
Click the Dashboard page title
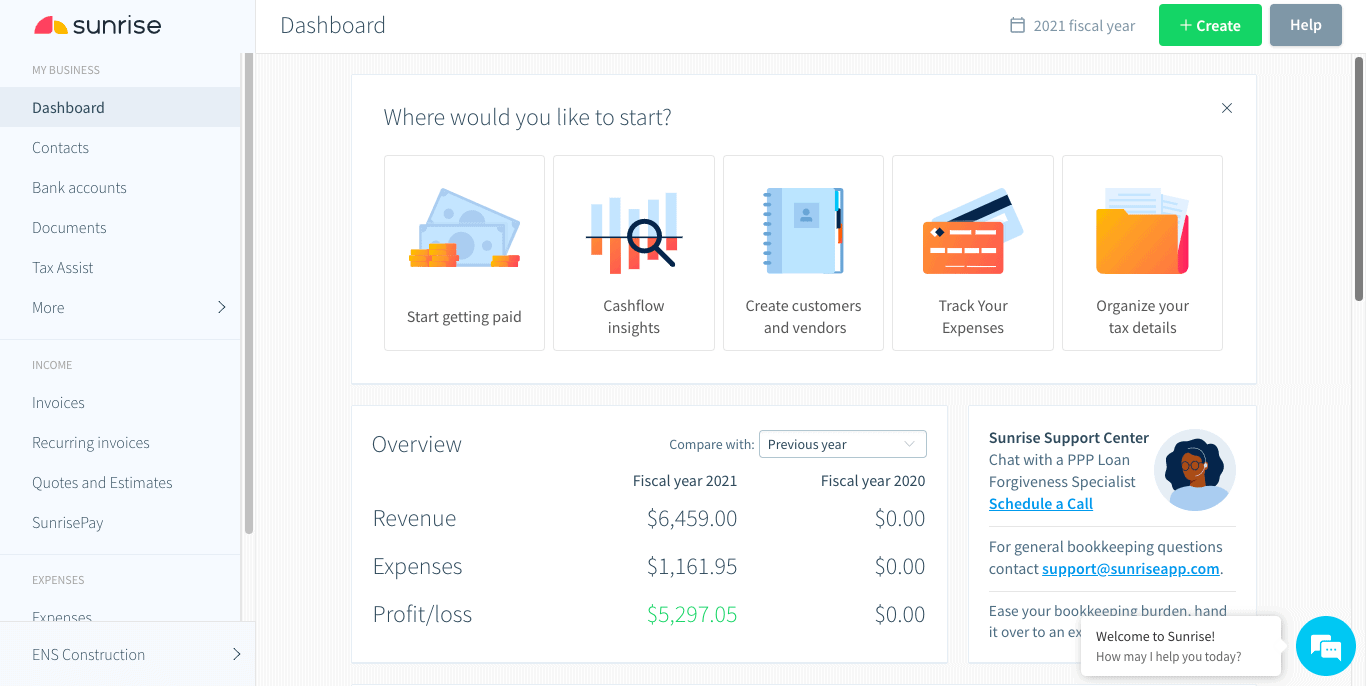(x=333, y=26)
